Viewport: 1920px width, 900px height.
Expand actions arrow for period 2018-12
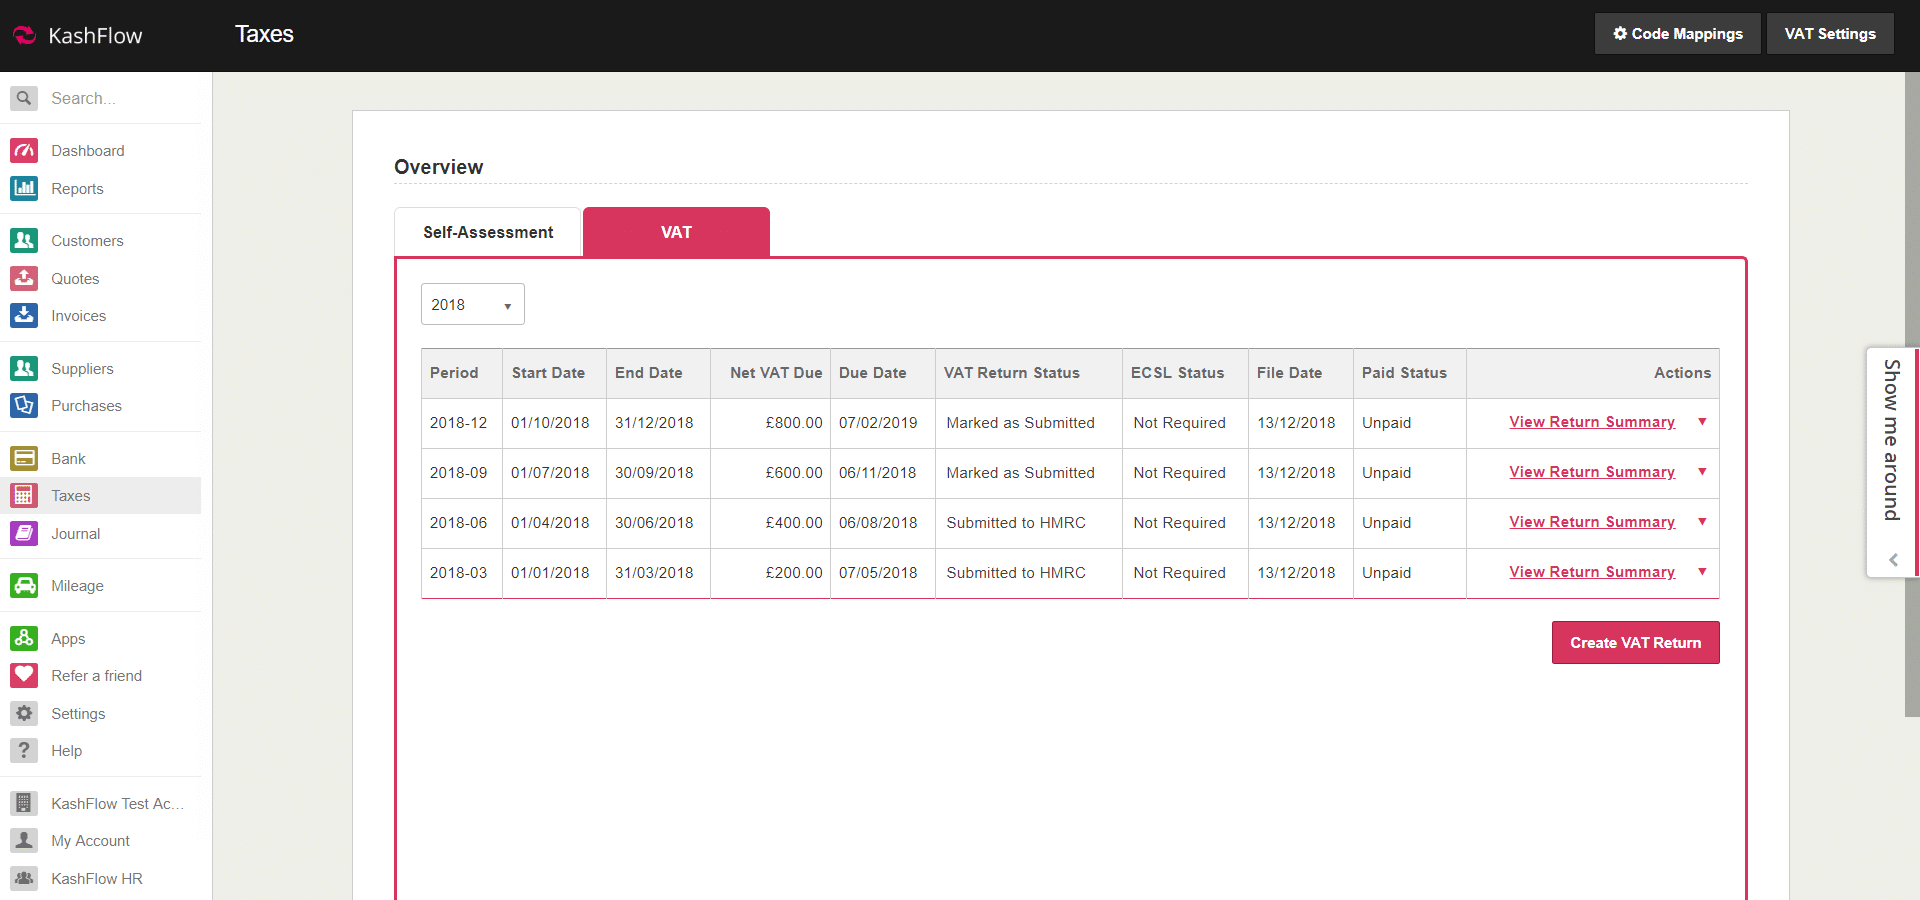click(1702, 422)
